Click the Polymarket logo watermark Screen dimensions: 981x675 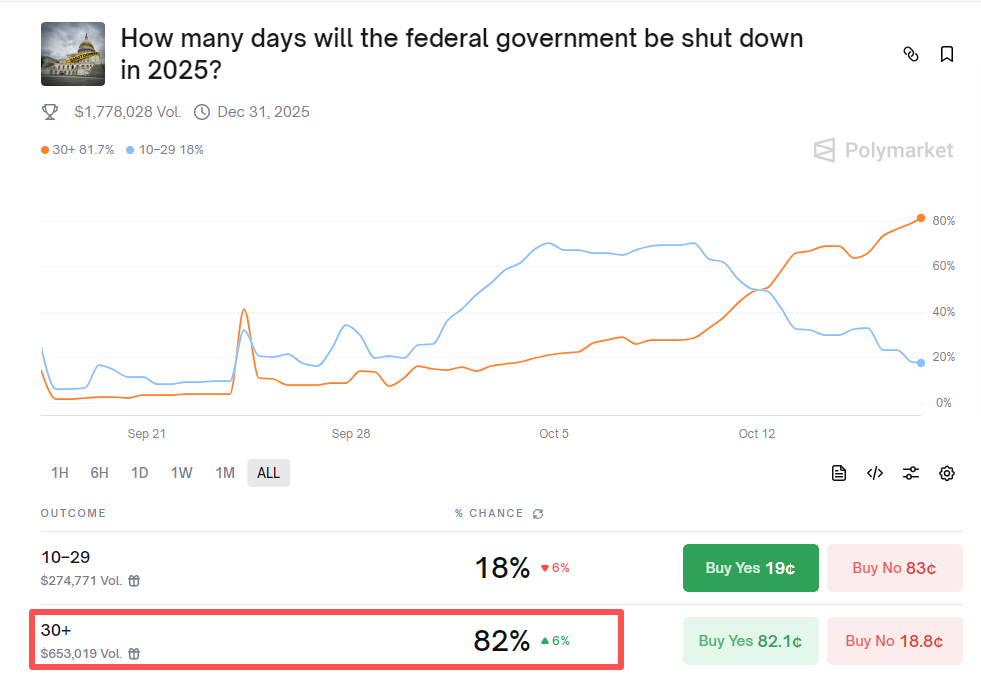tap(883, 150)
